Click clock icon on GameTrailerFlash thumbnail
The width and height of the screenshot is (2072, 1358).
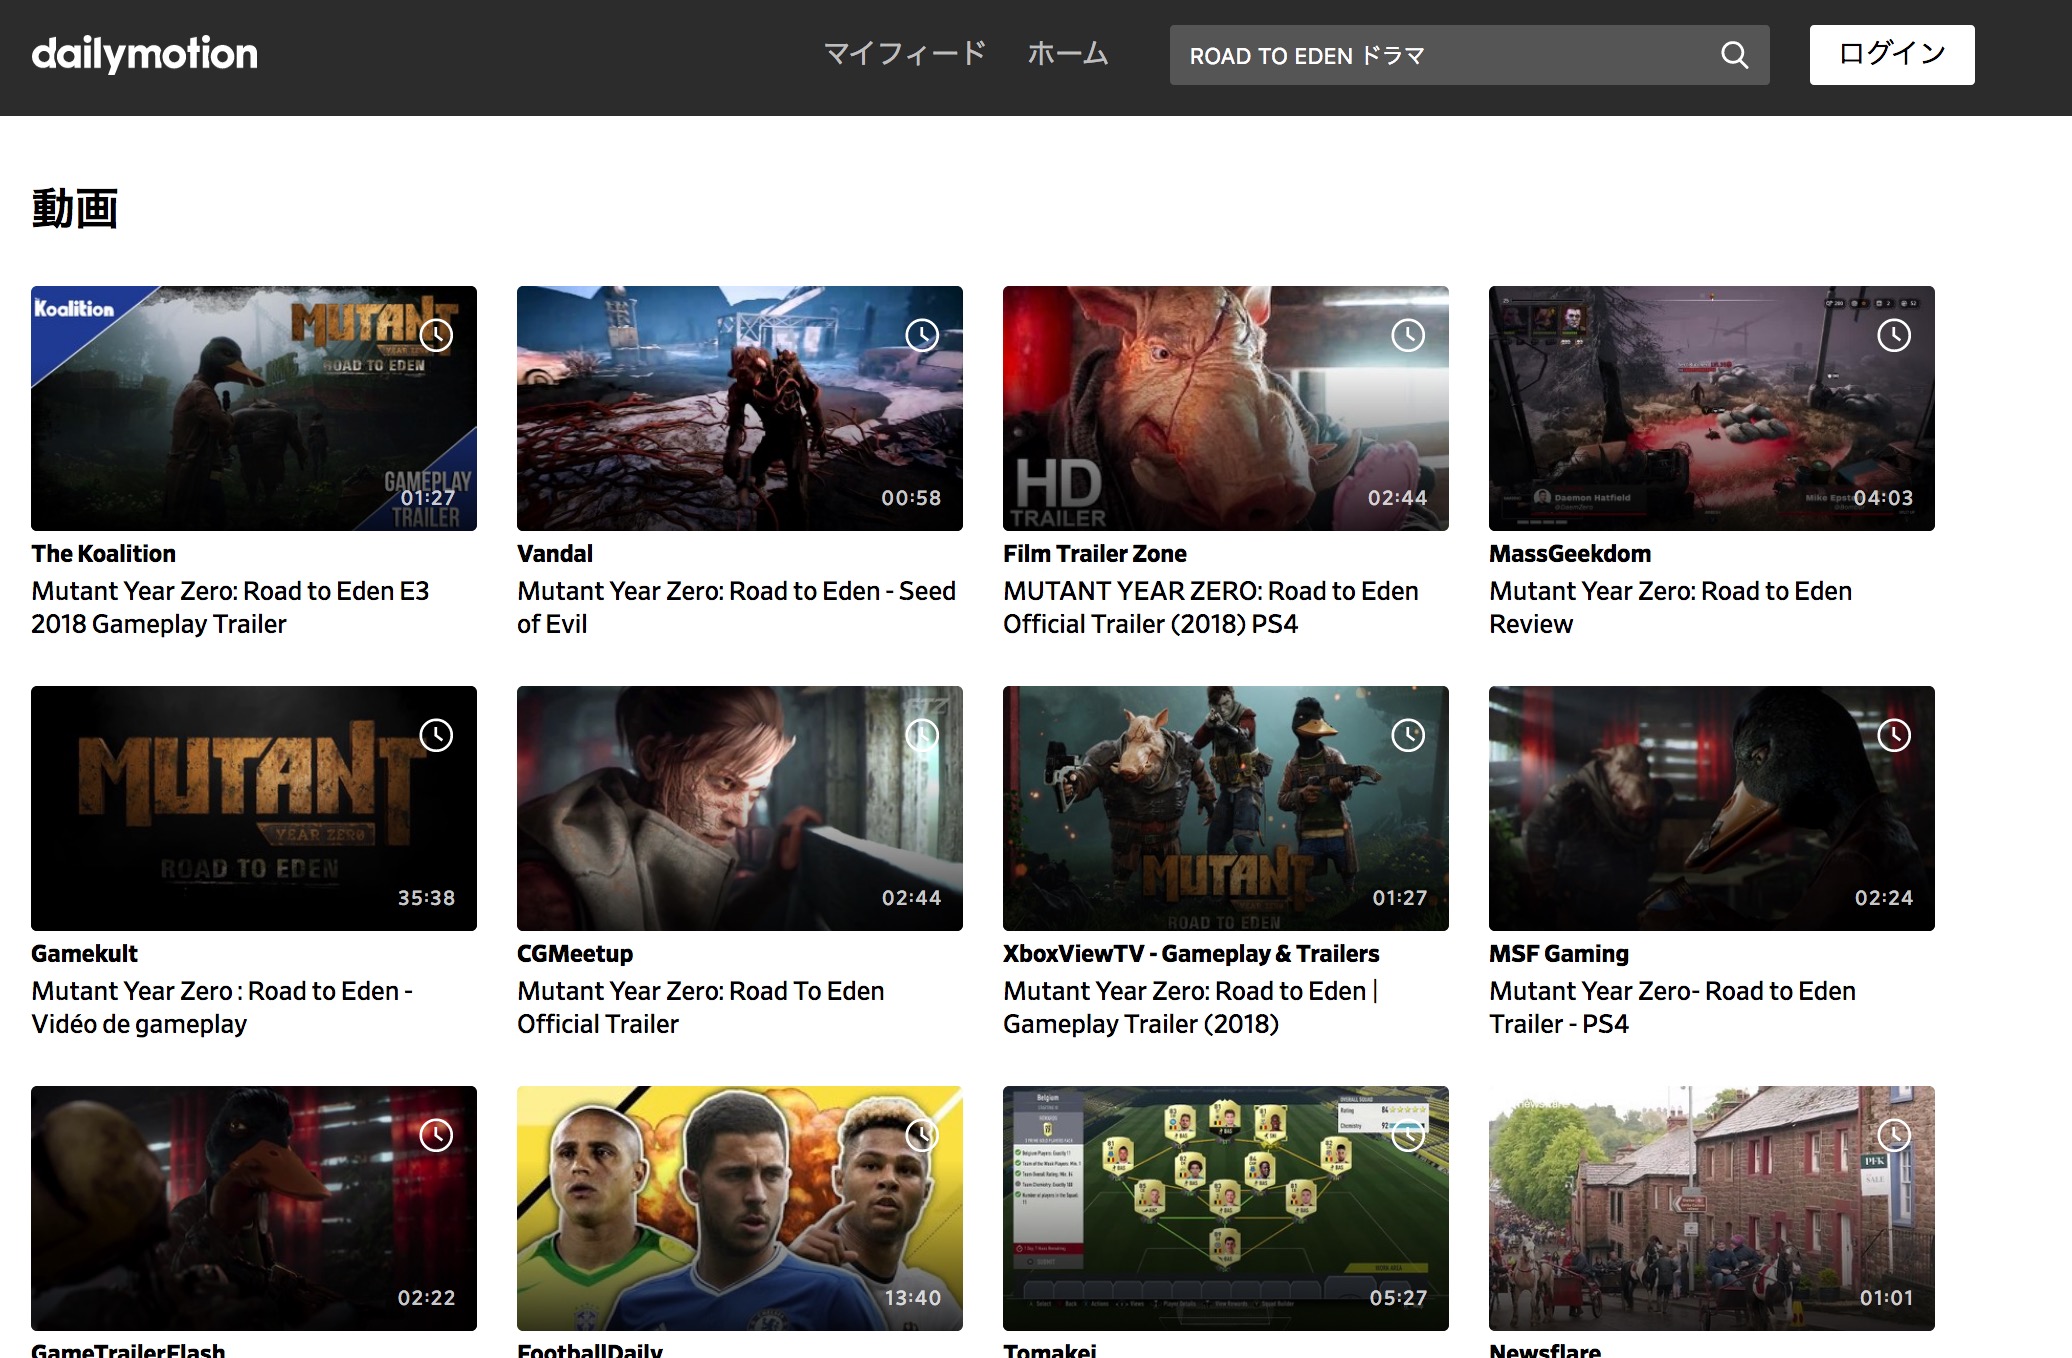436,1135
